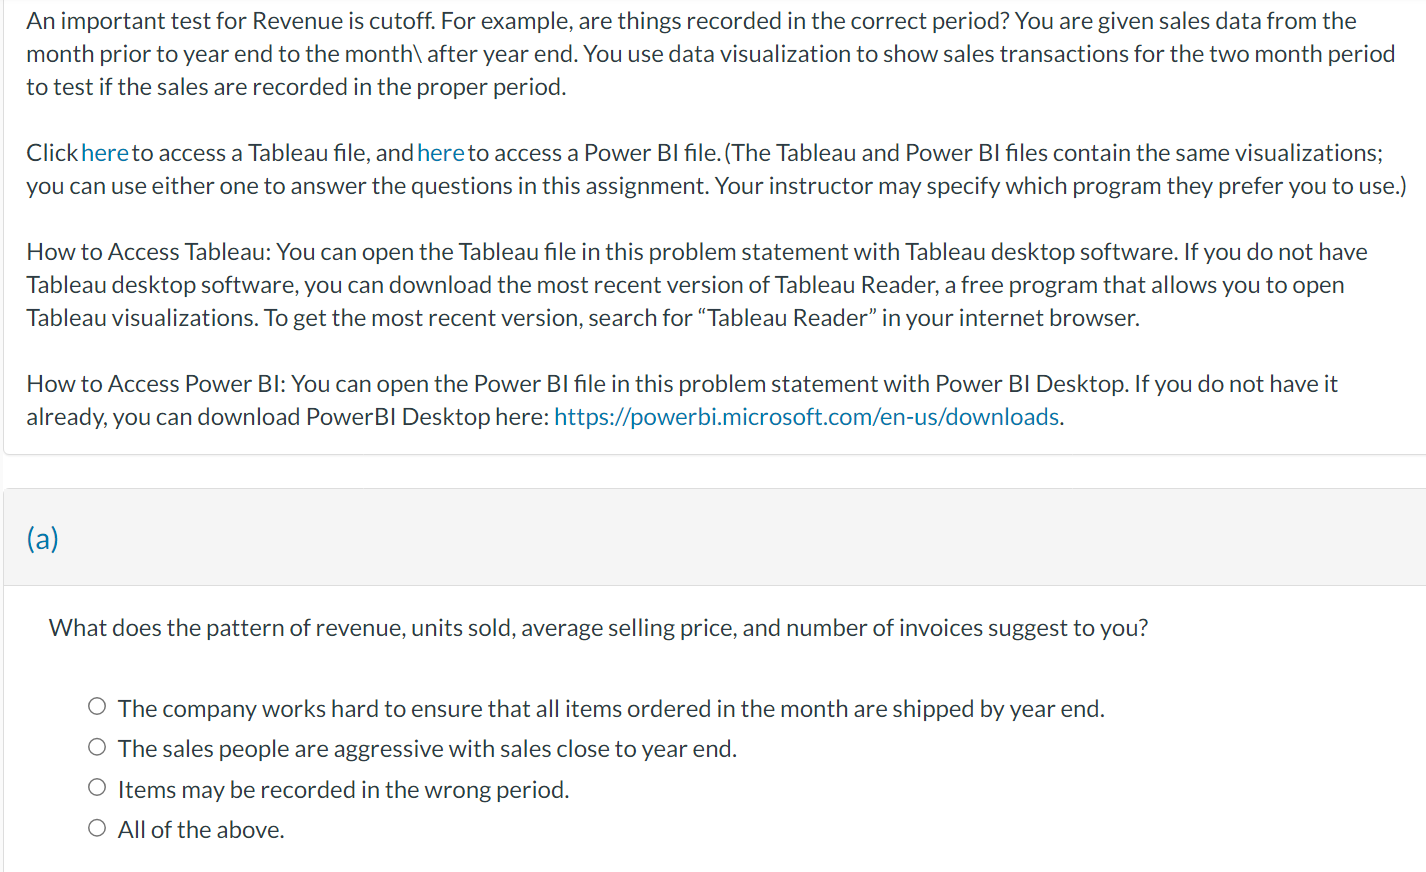Click answer text "Items may be recorded in the wrong period."
Image resolution: width=1426 pixels, height=872 pixels.
[344, 790]
